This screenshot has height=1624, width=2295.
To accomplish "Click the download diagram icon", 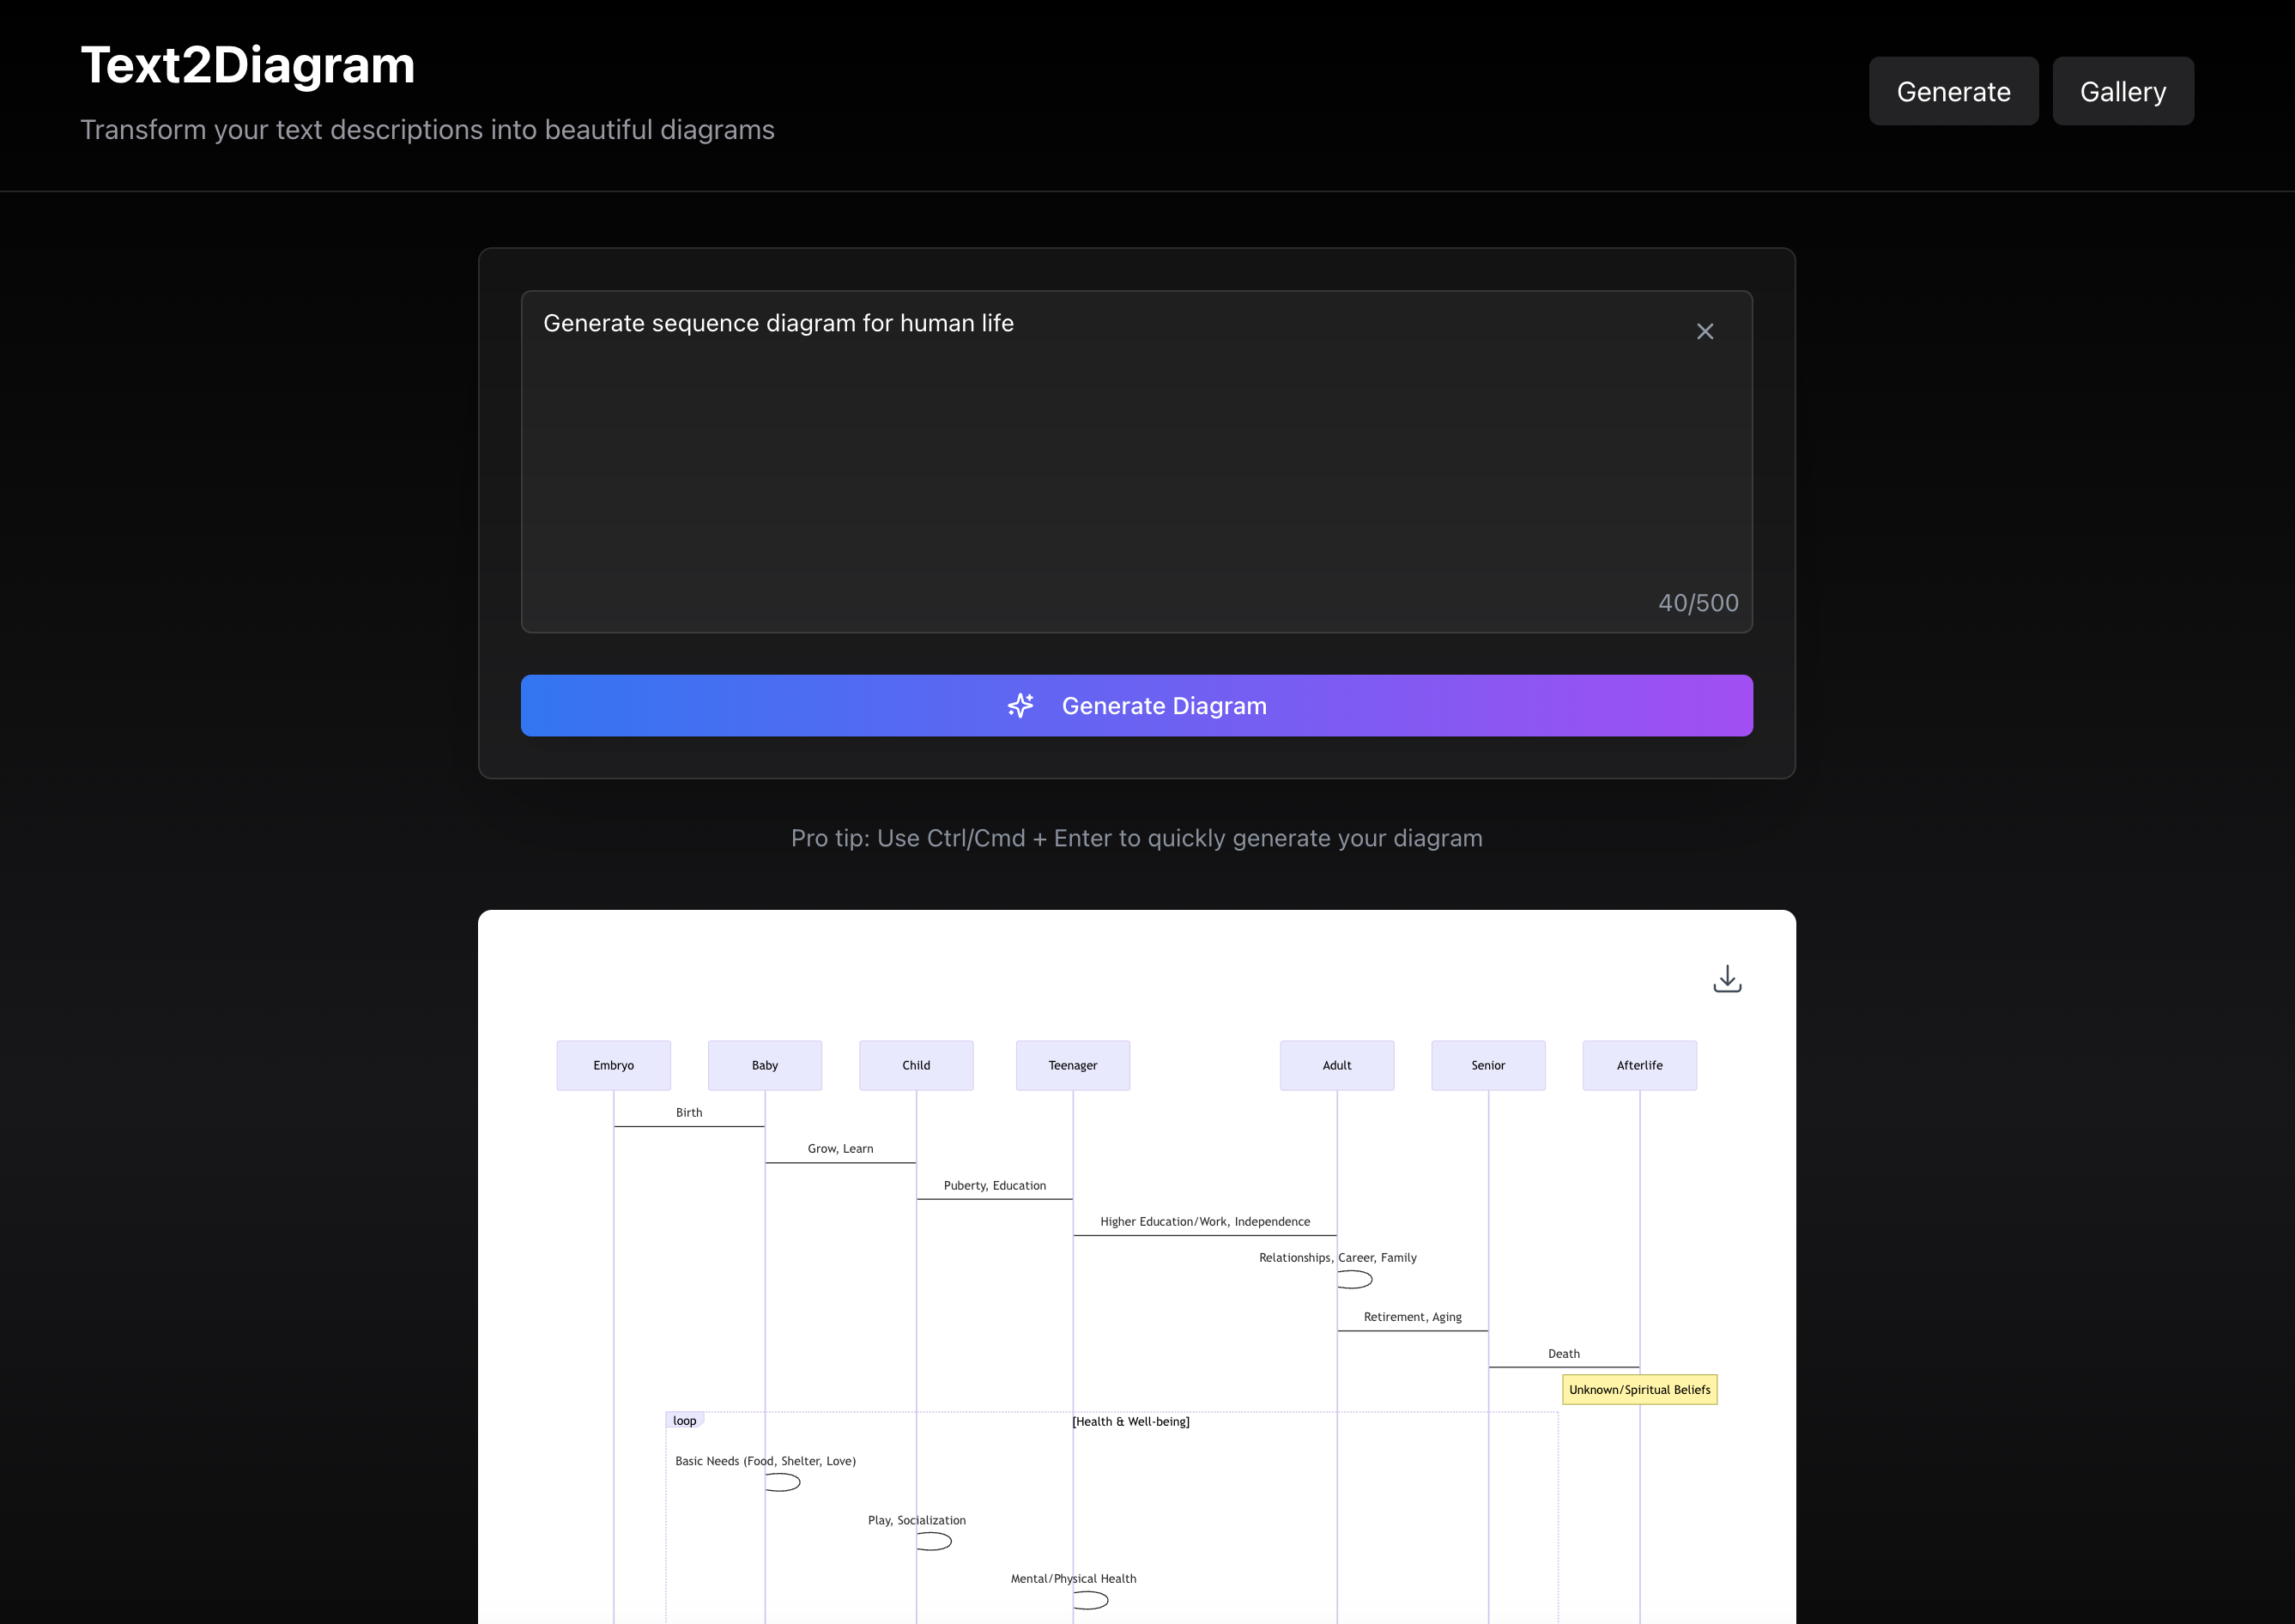I will (x=1727, y=979).
